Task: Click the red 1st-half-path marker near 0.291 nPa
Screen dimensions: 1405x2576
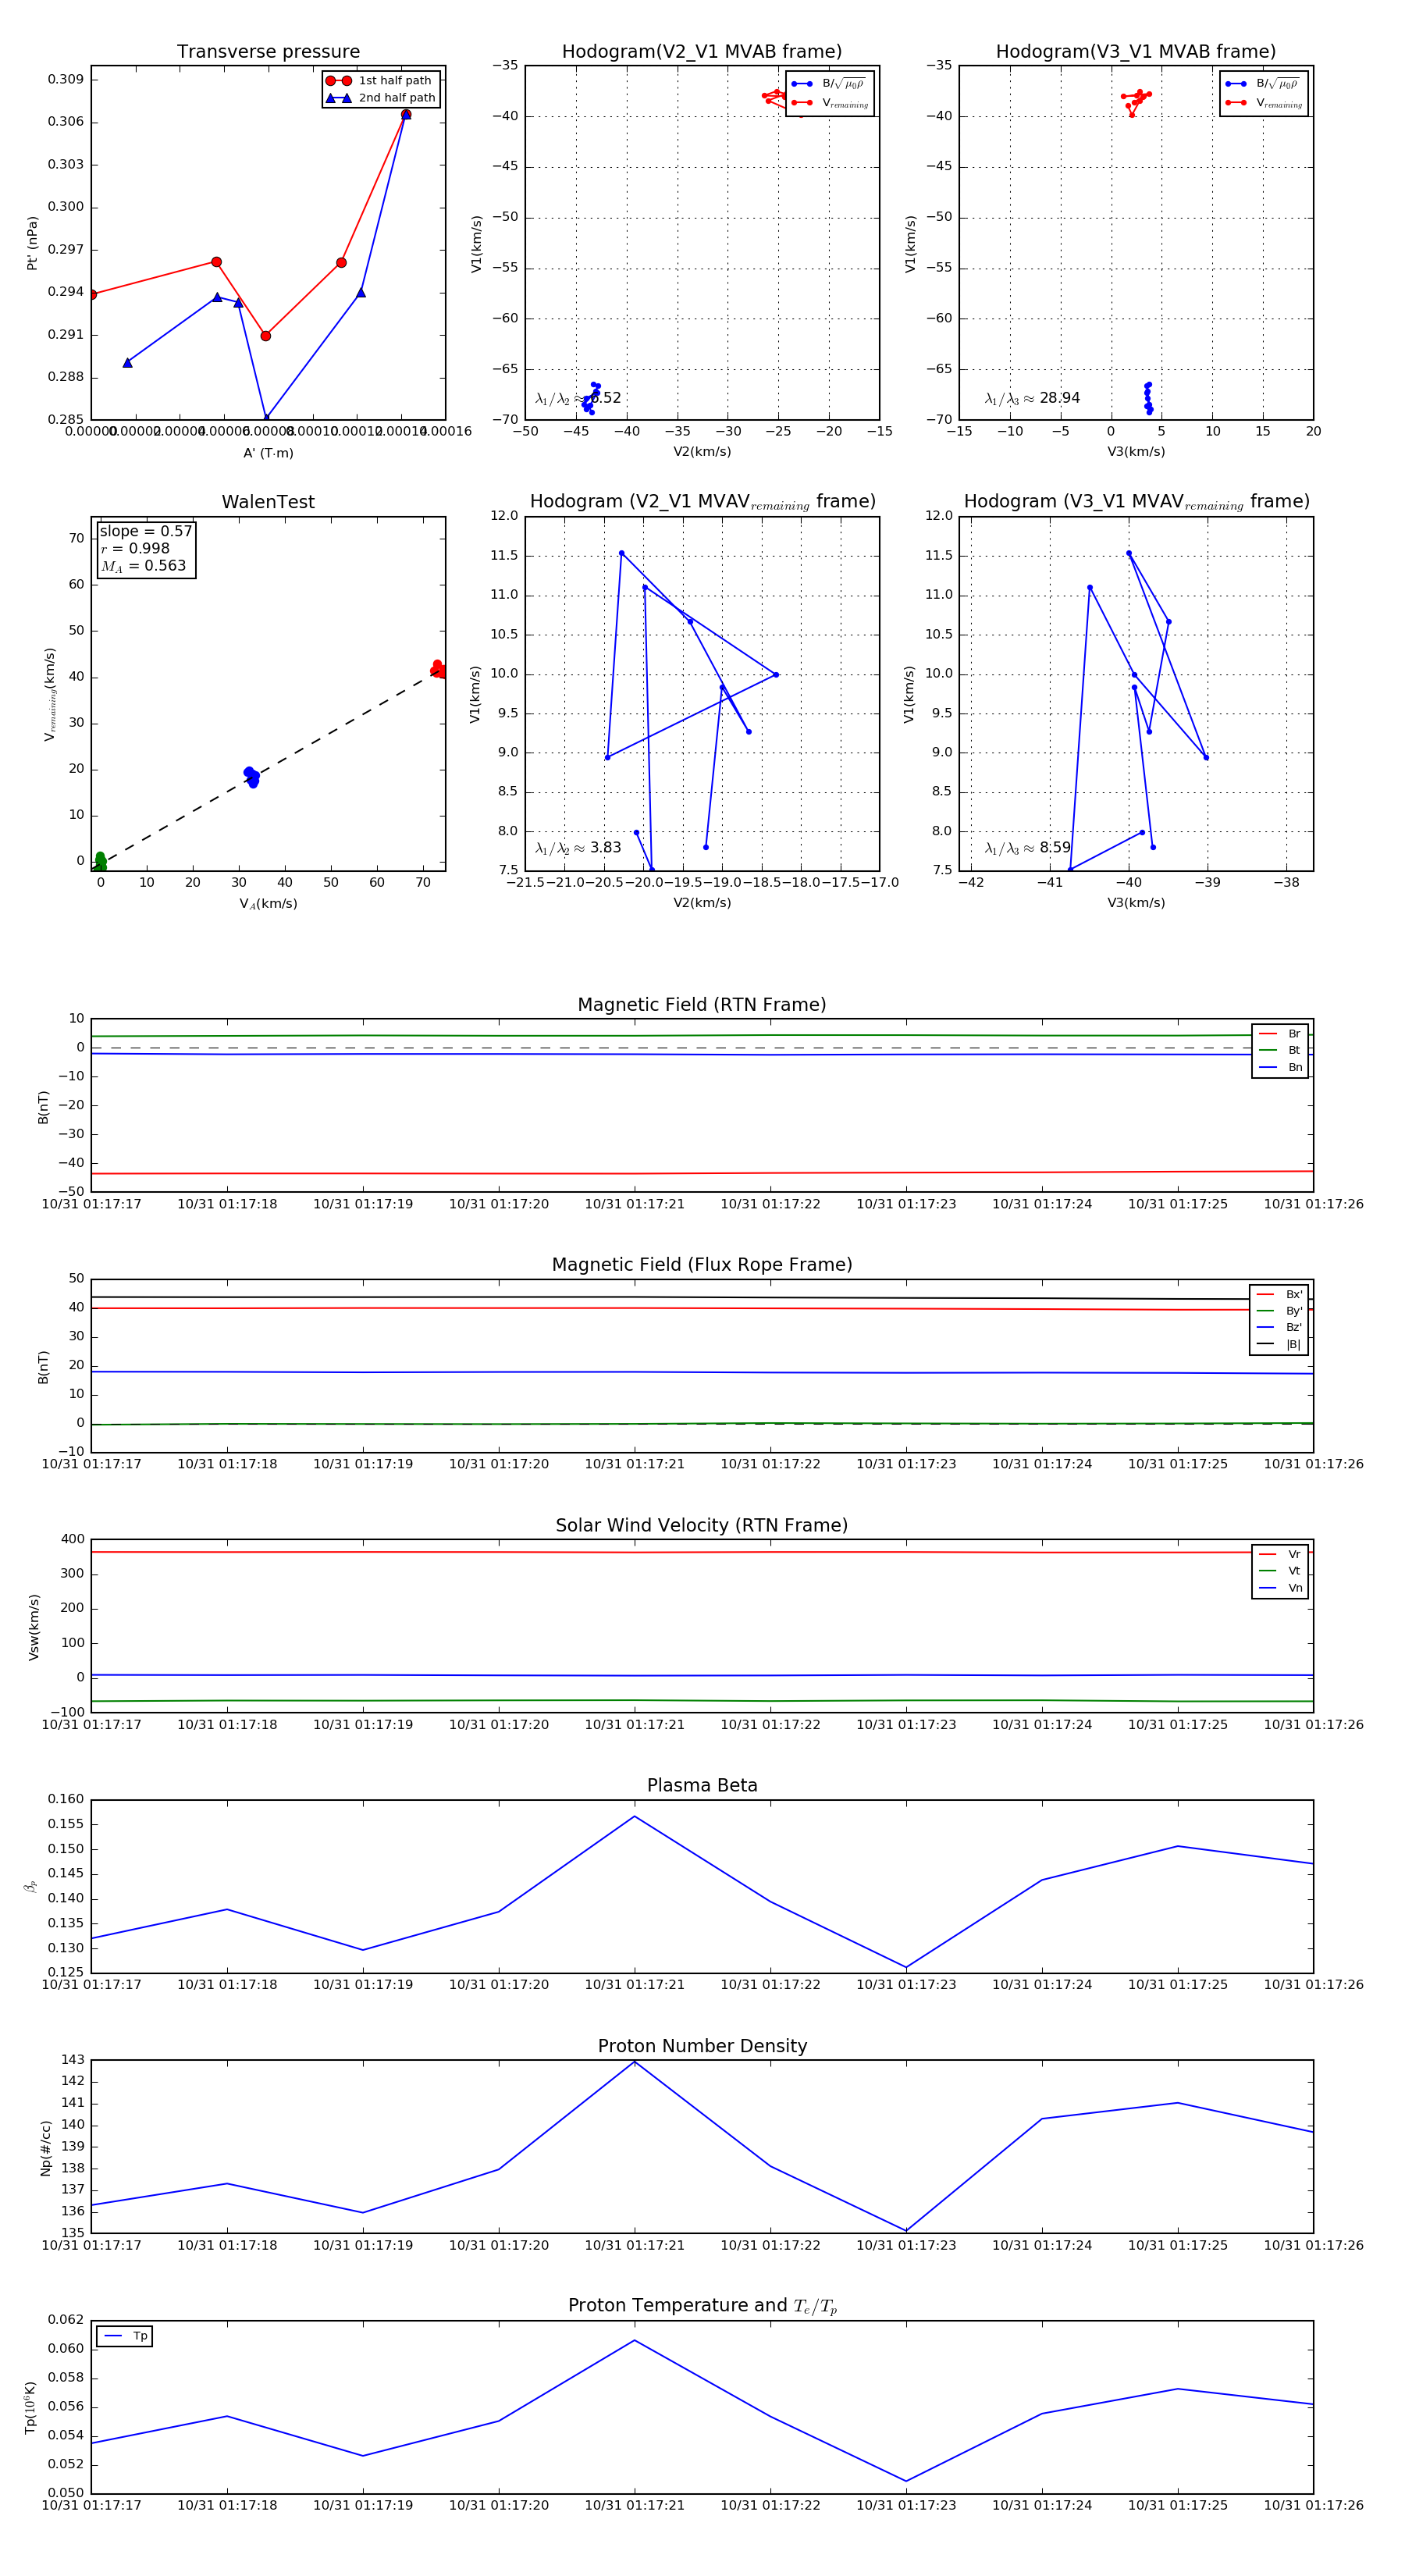Action: (x=265, y=336)
